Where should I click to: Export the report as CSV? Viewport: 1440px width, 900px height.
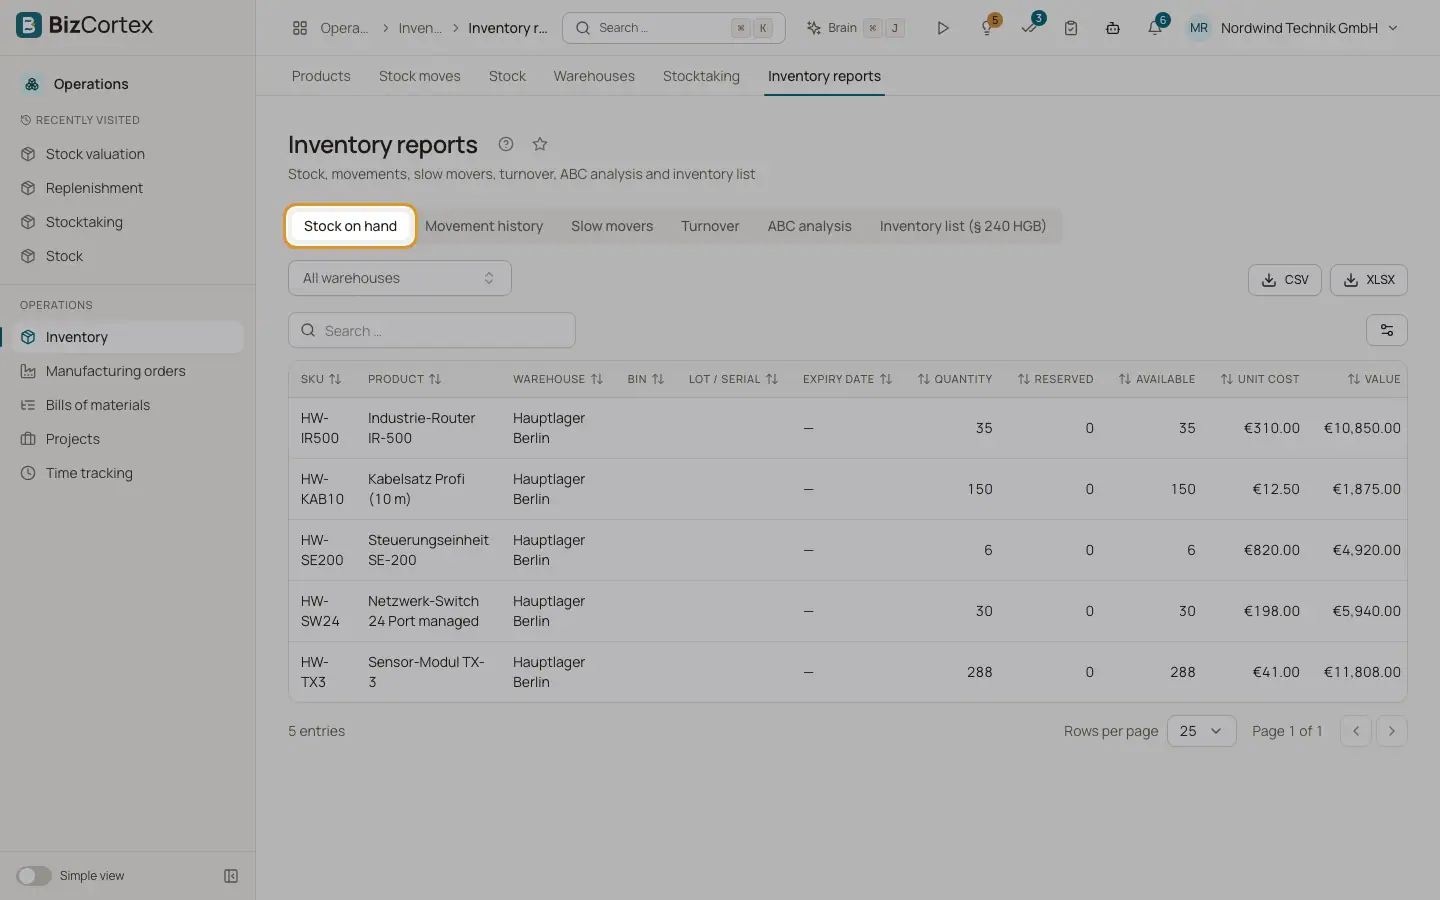coord(1285,280)
